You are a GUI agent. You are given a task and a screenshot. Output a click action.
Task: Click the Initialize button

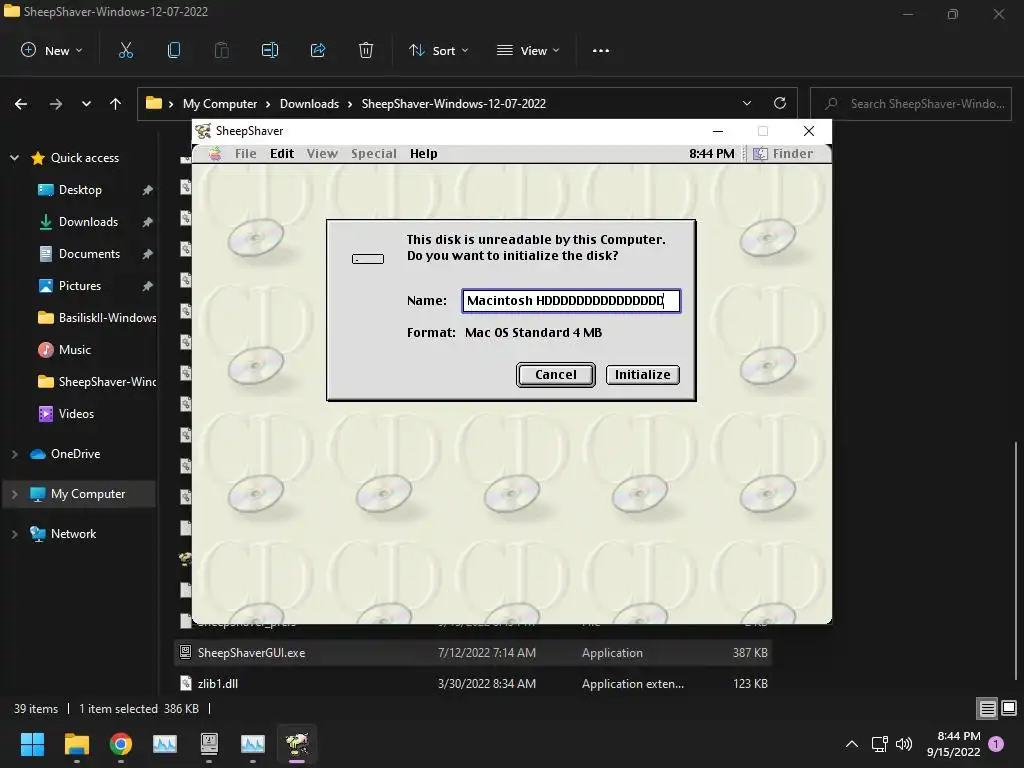(643, 375)
